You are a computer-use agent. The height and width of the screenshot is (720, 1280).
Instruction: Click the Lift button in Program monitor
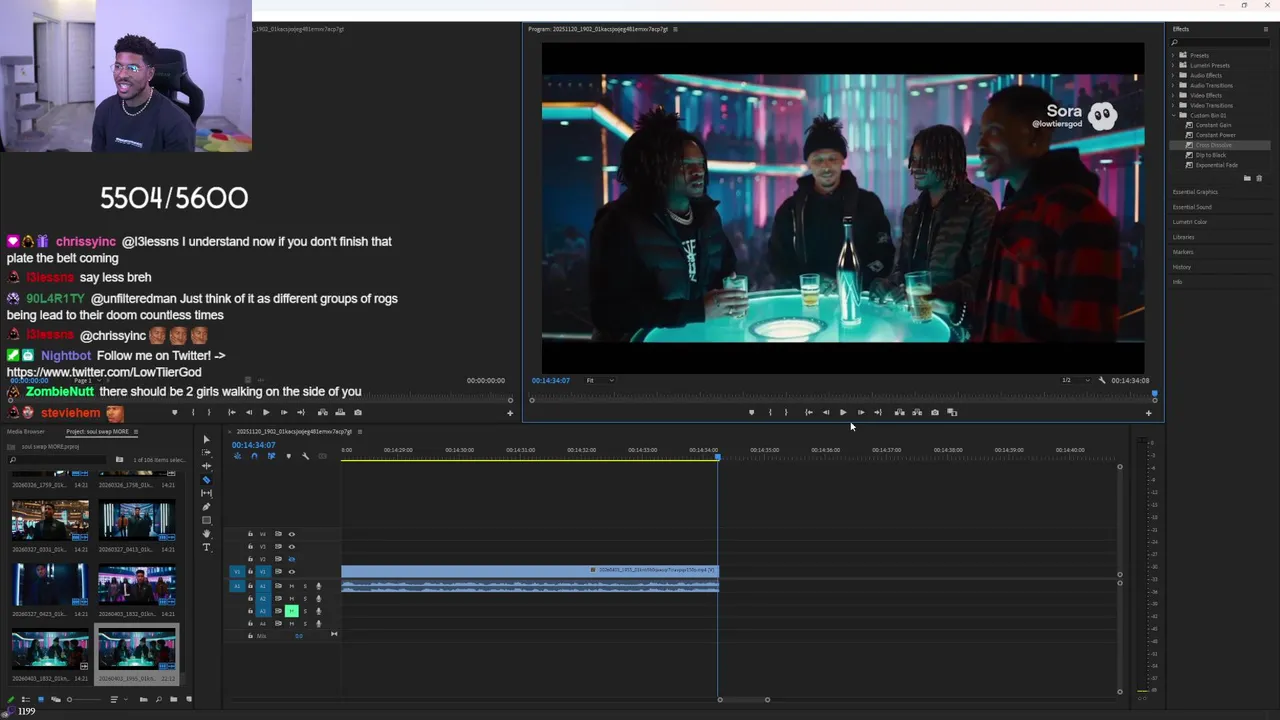(x=899, y=412)
